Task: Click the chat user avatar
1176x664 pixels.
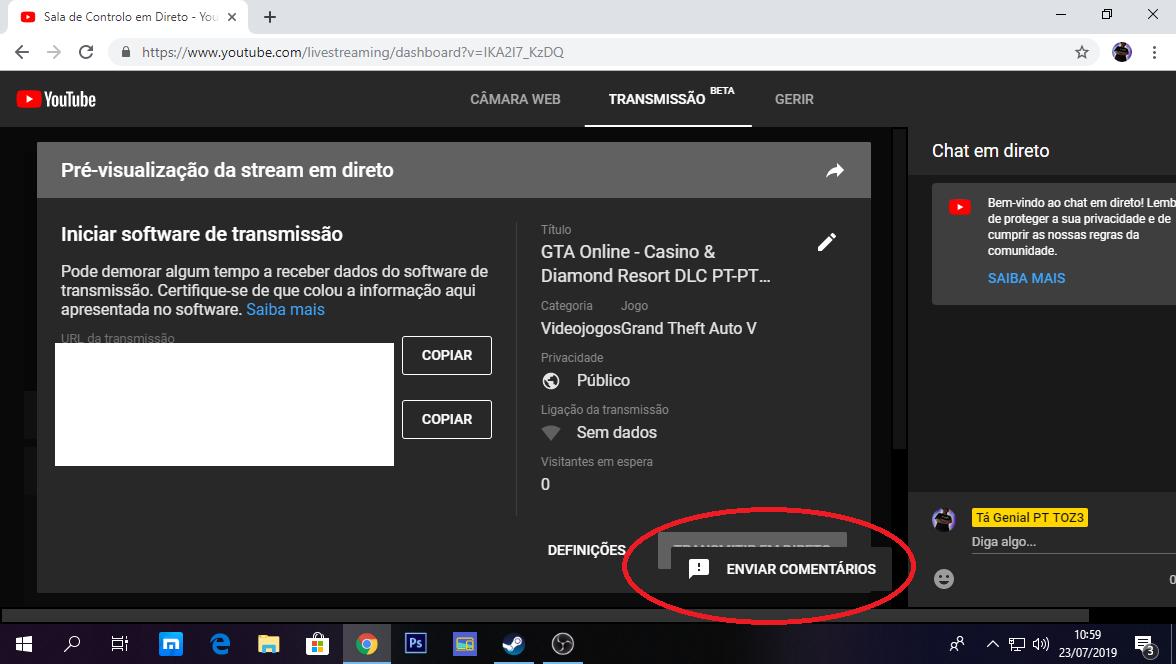Action: (x=944, y=519)
